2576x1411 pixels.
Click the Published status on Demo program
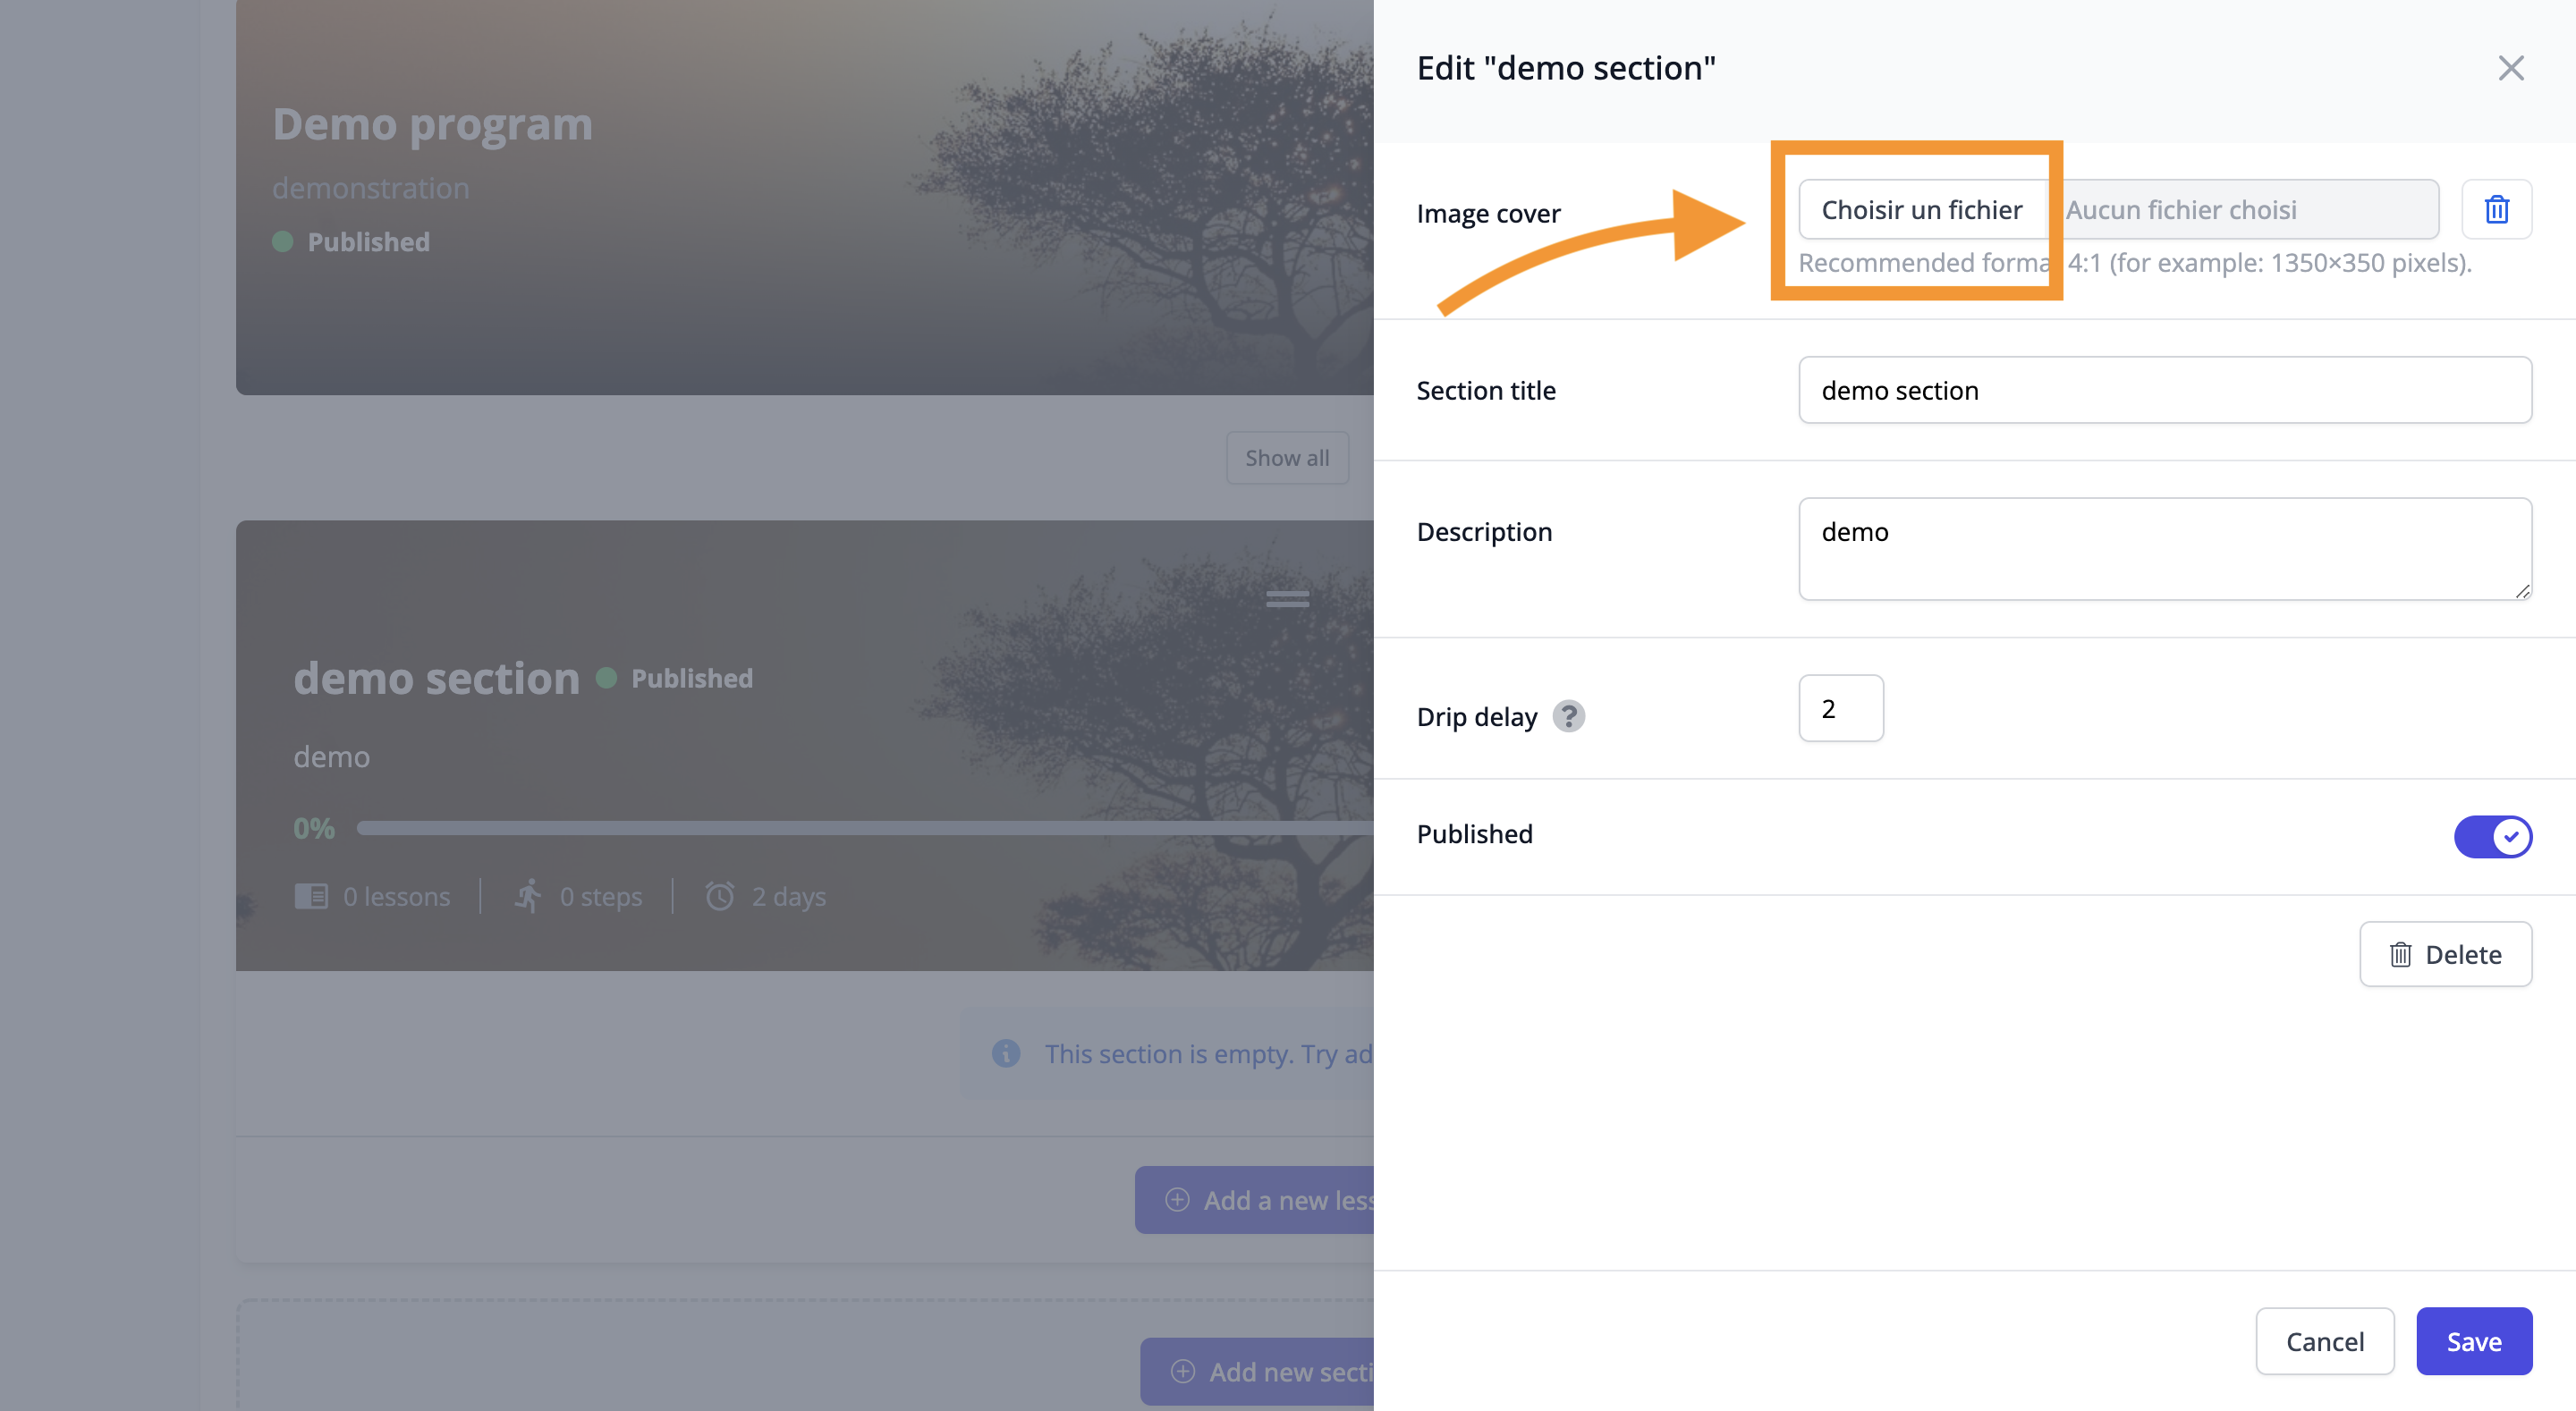point(351,242)
